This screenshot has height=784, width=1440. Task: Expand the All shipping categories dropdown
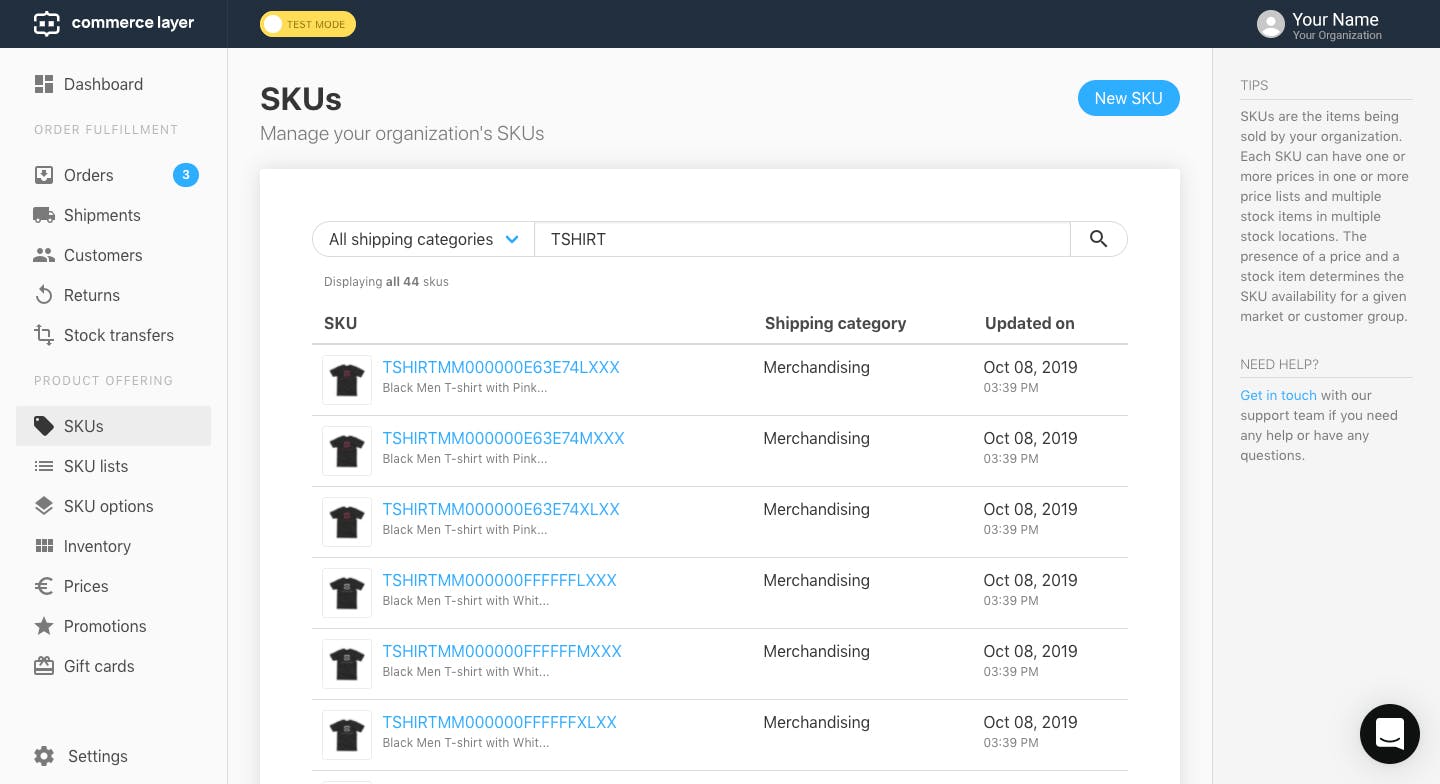pos(424,239)
